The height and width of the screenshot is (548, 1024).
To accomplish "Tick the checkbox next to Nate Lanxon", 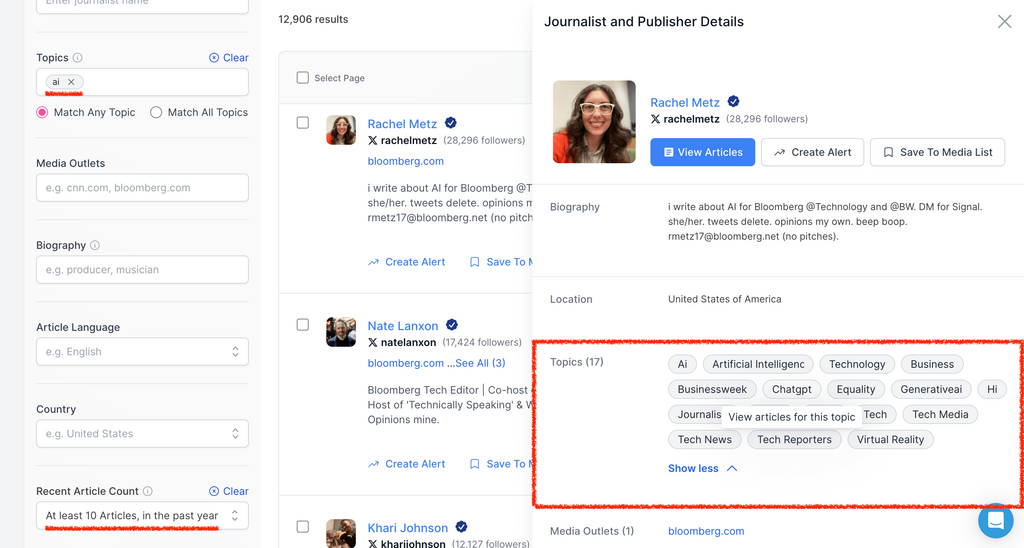I will click(303, 325).
